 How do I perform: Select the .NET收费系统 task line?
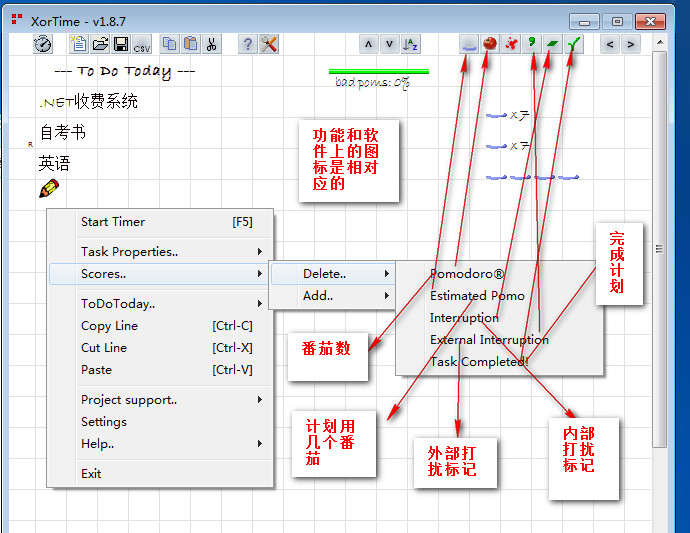[88, 102]
